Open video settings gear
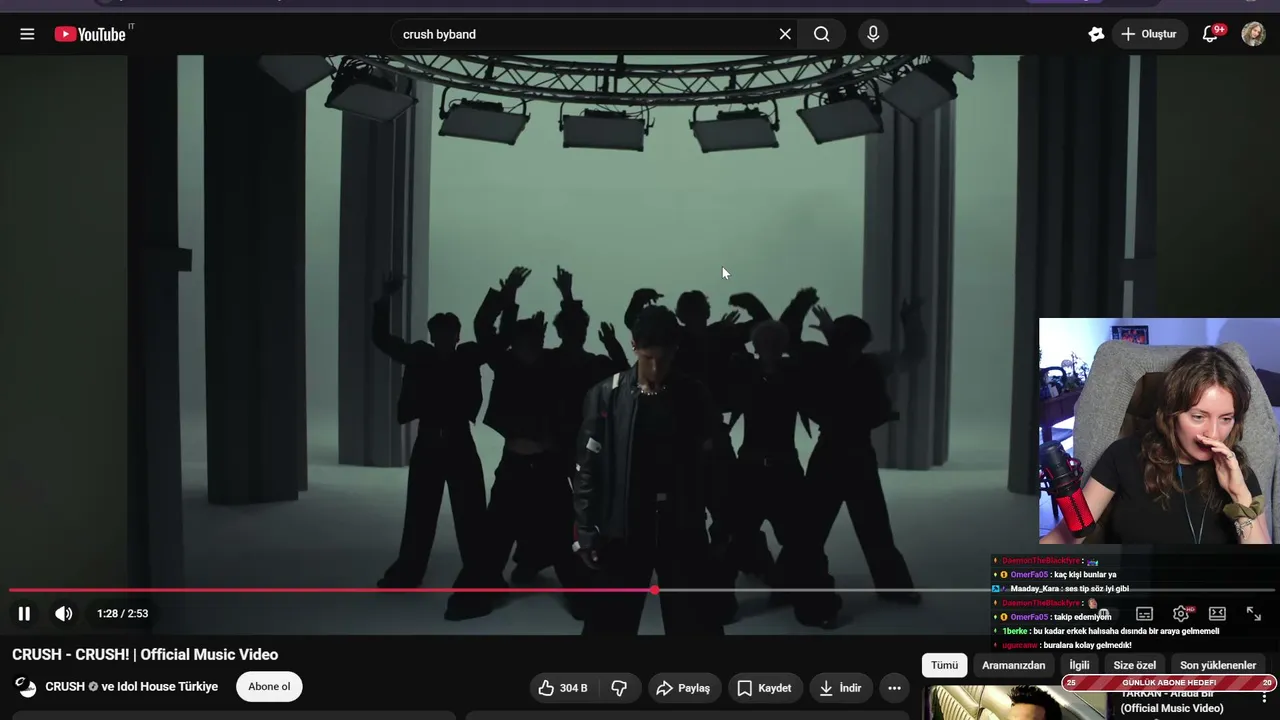1280x720 pixels. pyautogui.click(x=1181, y=614)
